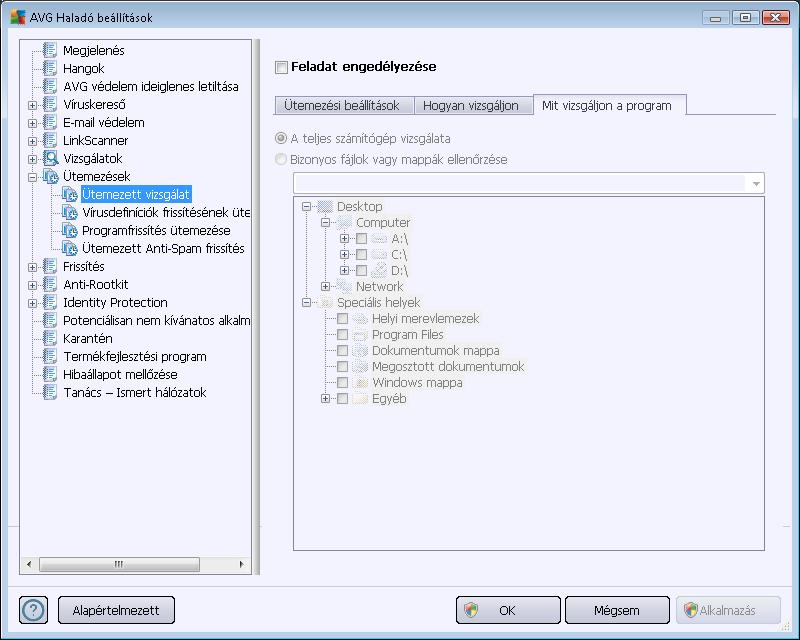The height and width of the screenshot is (640, 800).
Task: Click the Programfrissítés ütemezése icon
Action: click(x=69, y=230)
